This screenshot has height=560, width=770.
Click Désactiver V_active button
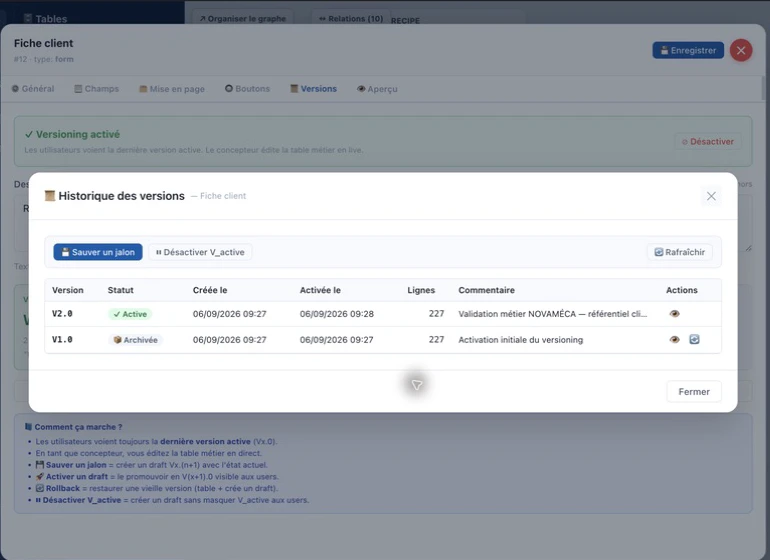[x=200, y=252]
